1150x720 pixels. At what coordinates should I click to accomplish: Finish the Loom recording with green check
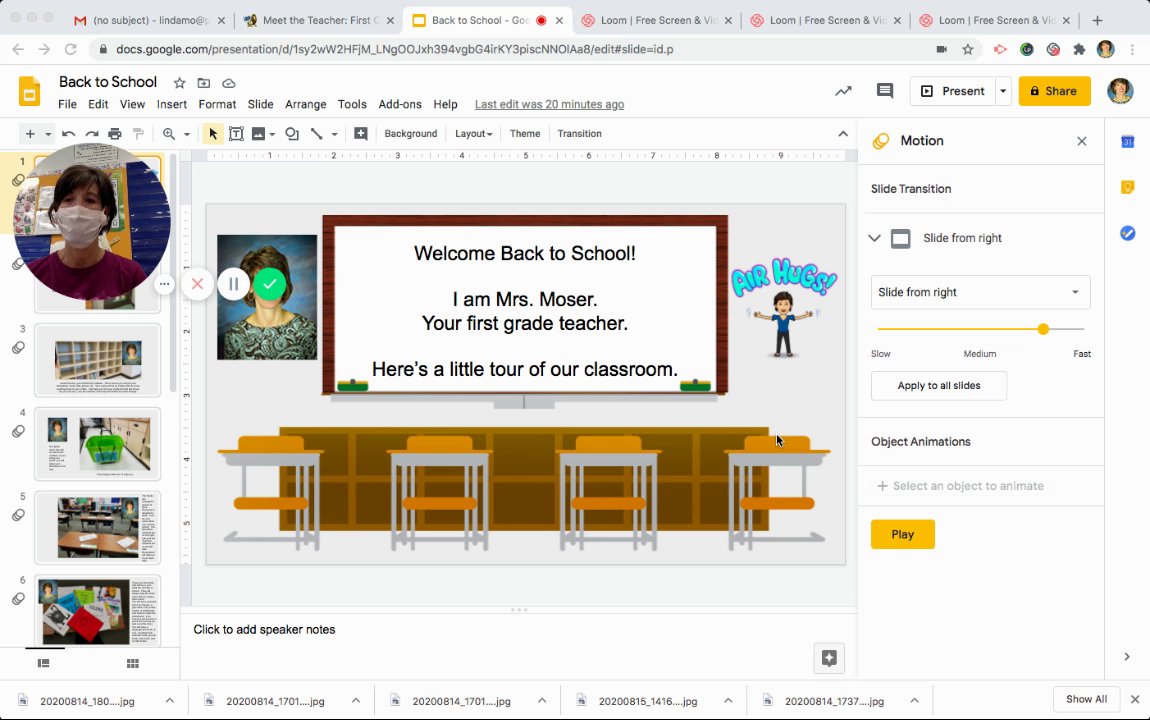[x=270, y=284]
